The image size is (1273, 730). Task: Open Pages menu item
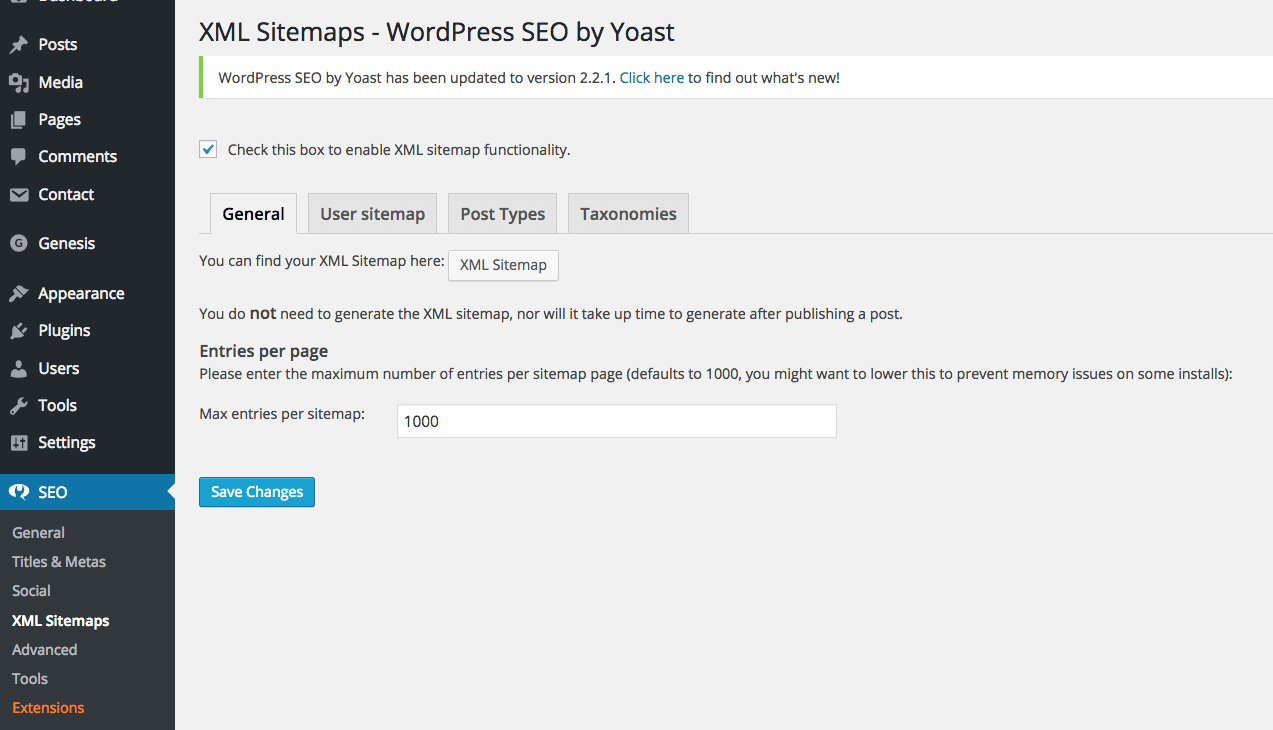[59, 120]
